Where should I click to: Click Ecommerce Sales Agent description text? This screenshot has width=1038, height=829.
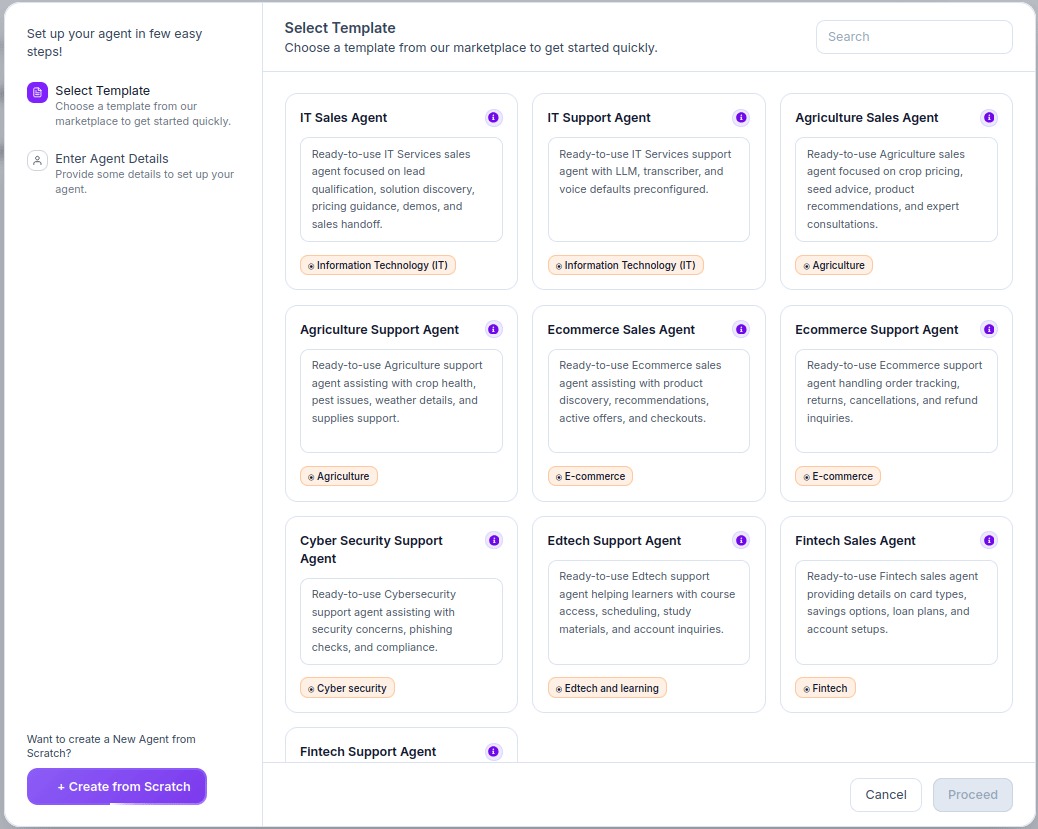click(640, 392)
